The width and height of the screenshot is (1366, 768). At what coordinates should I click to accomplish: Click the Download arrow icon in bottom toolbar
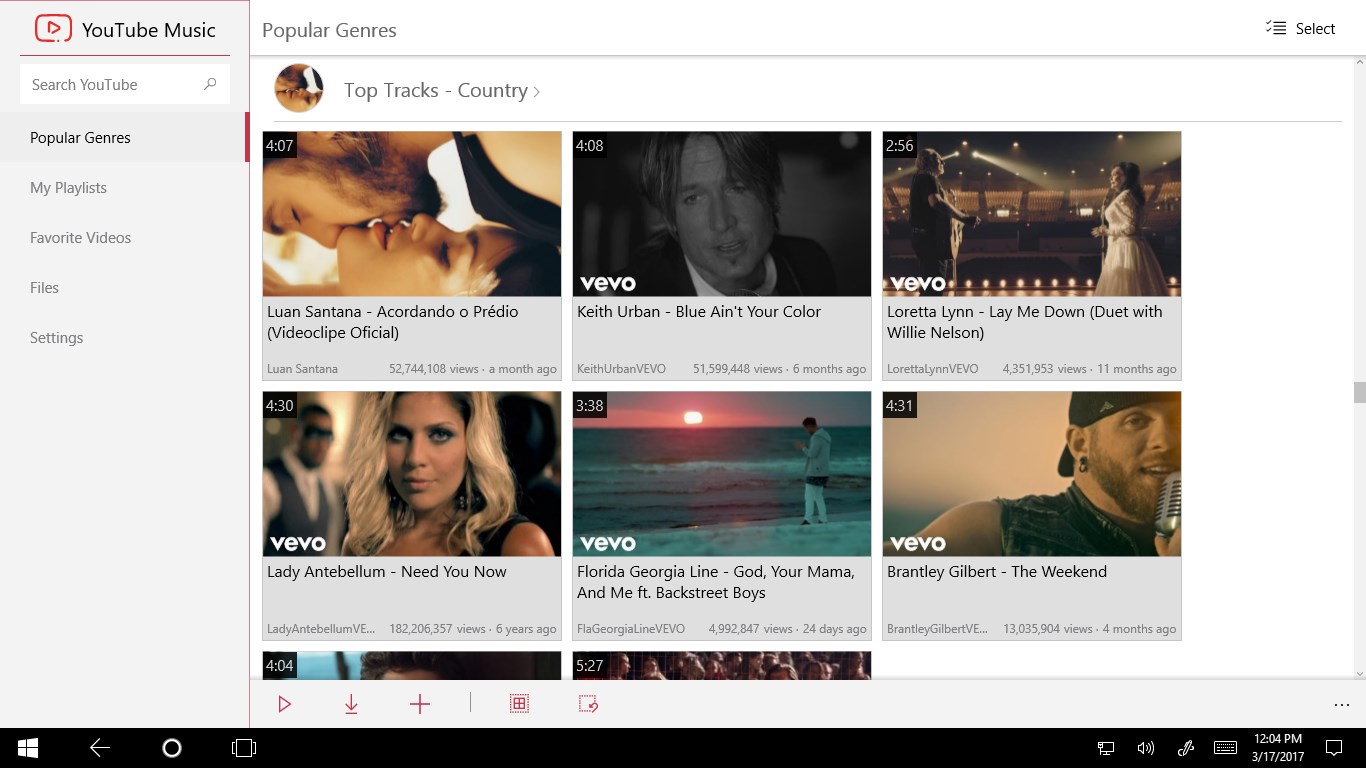point(351,704)
